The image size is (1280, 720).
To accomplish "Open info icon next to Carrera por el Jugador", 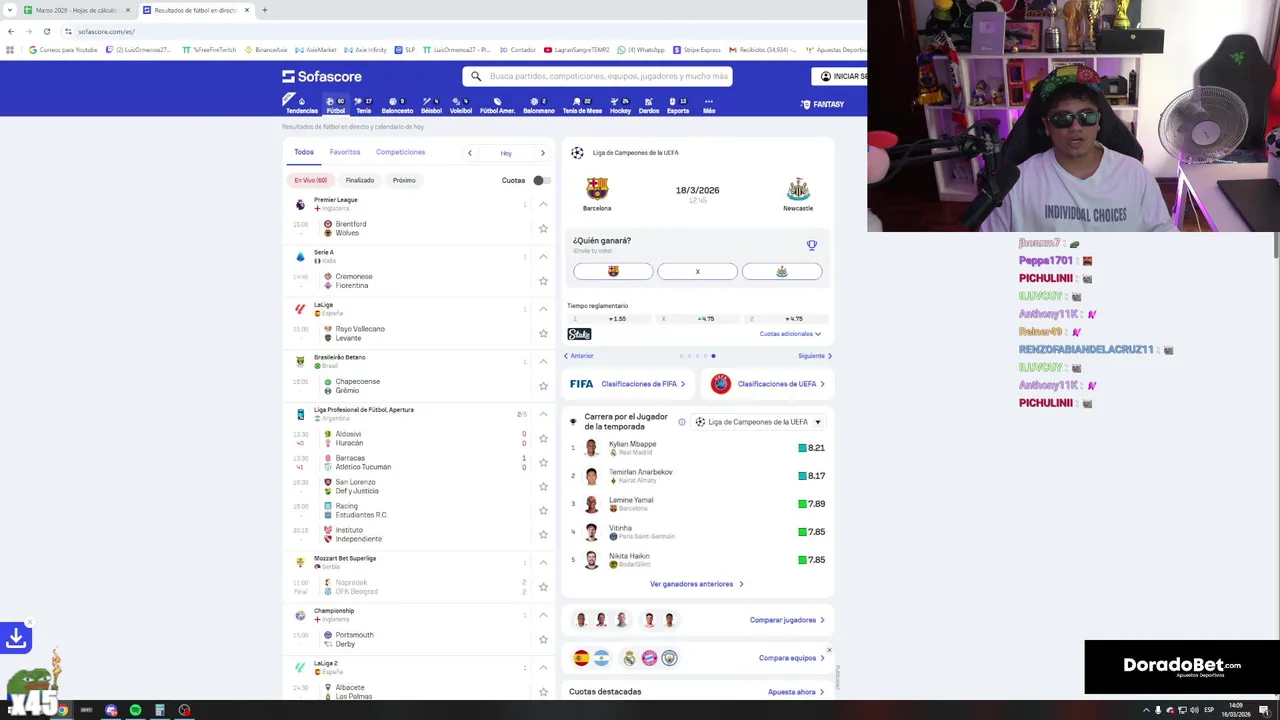I will tap(682, 422).
